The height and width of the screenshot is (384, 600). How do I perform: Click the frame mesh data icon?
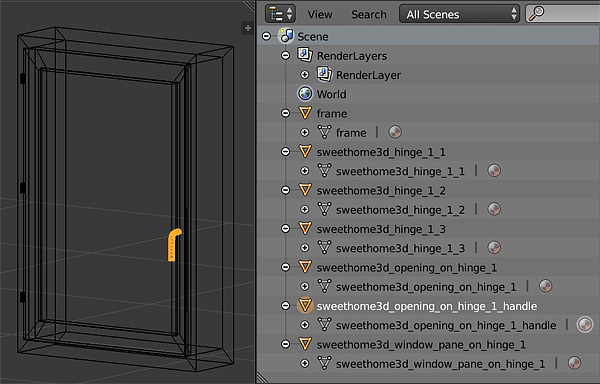pos(324,132)
